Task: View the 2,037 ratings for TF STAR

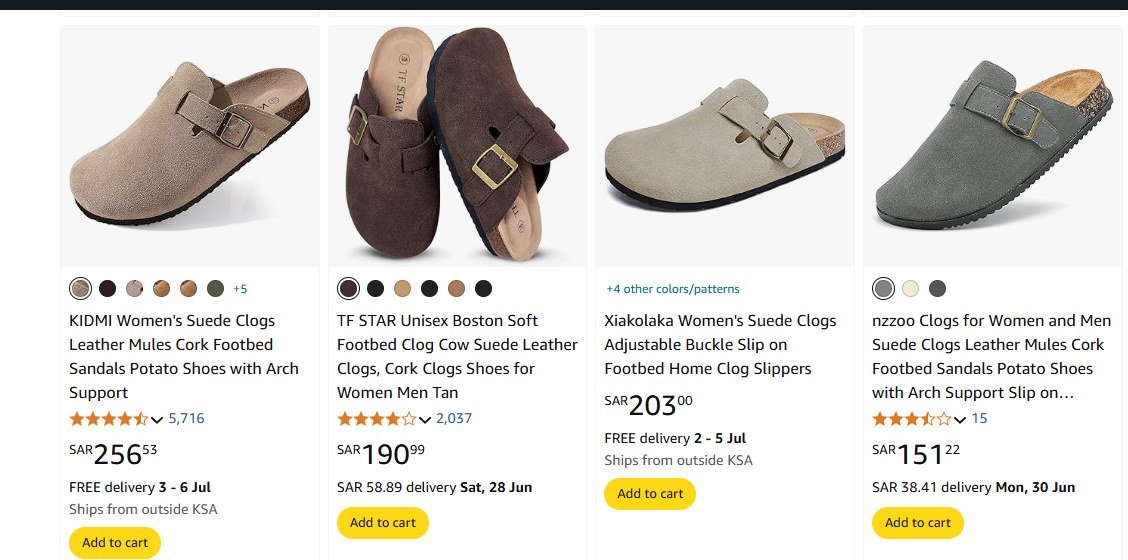Action: click(x=454, y=419)
